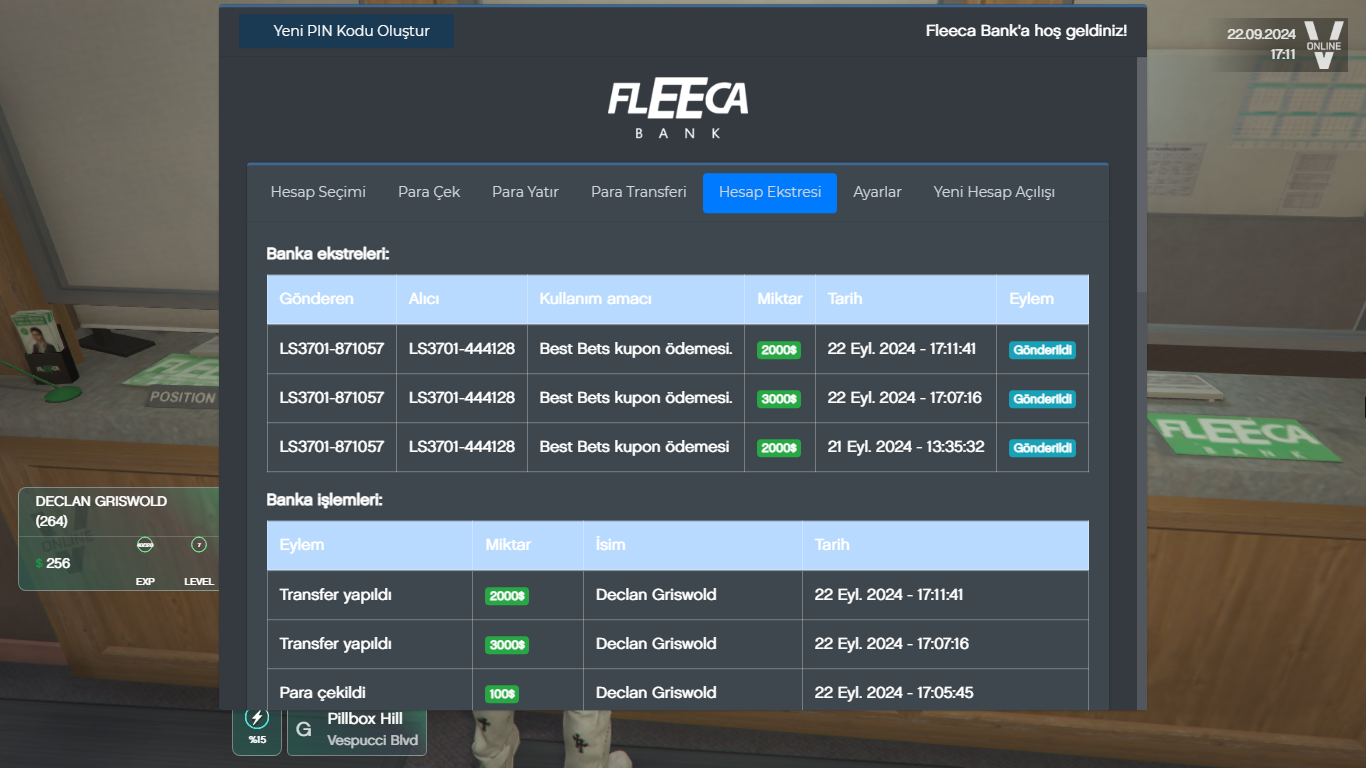Click the Yeni PIN Kodu Oluştur button
Image resolution: width=1366 pixels, height=768 pixels.
click(346, 31)
